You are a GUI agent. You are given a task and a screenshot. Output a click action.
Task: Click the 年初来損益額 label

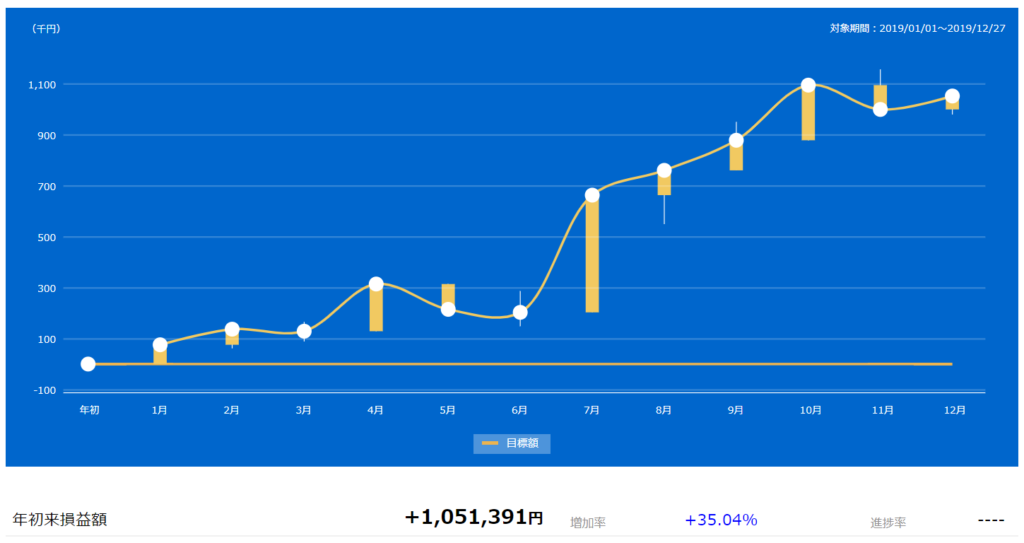59,519
